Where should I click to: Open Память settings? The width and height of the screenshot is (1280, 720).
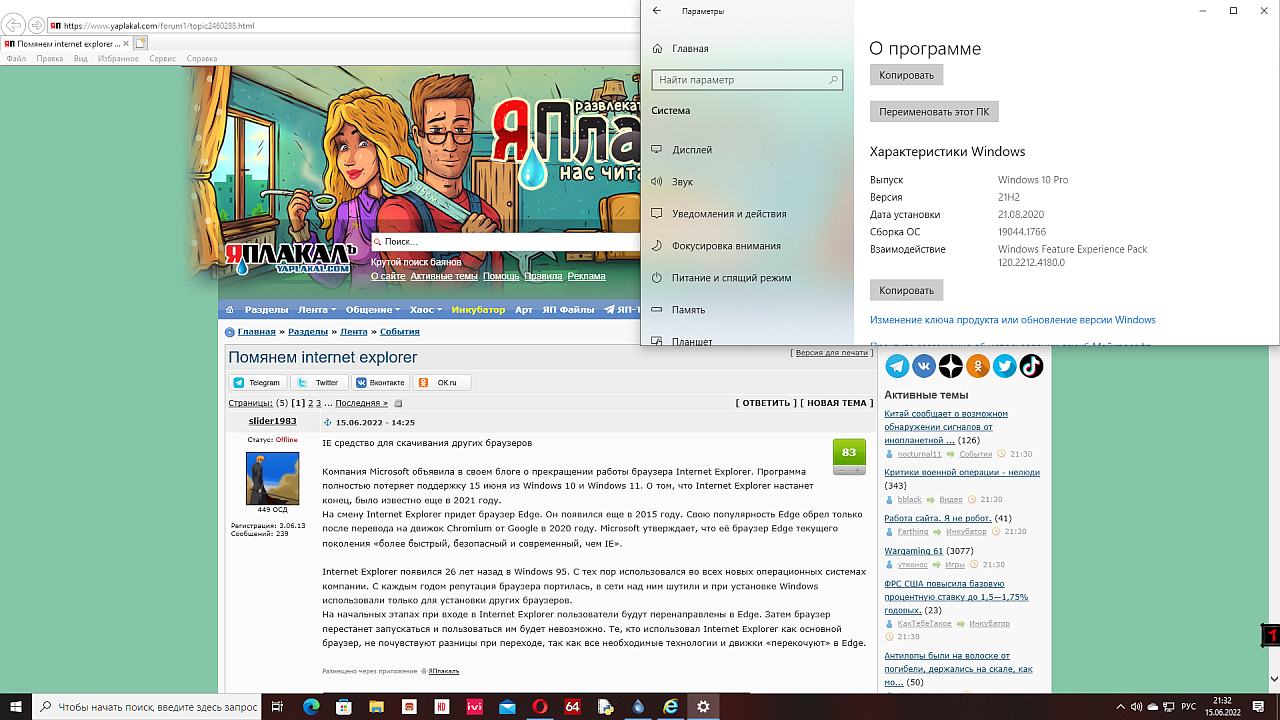688,310
